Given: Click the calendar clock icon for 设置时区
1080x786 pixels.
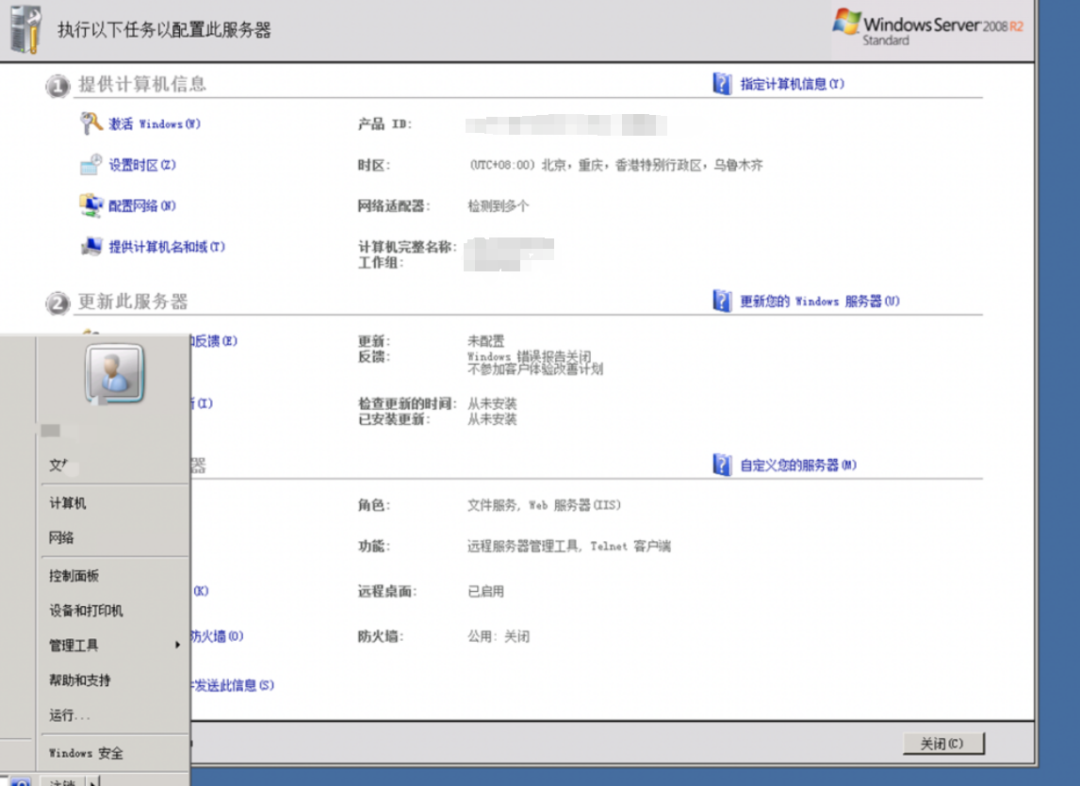Looking at the screenshot, I should coord(92,164).
